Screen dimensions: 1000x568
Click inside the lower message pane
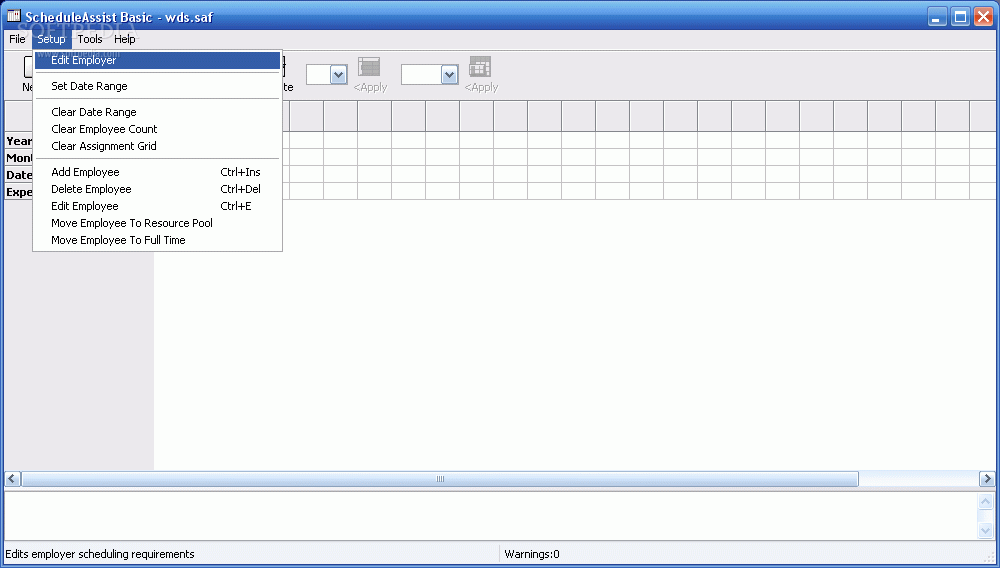tap(490, 516)
